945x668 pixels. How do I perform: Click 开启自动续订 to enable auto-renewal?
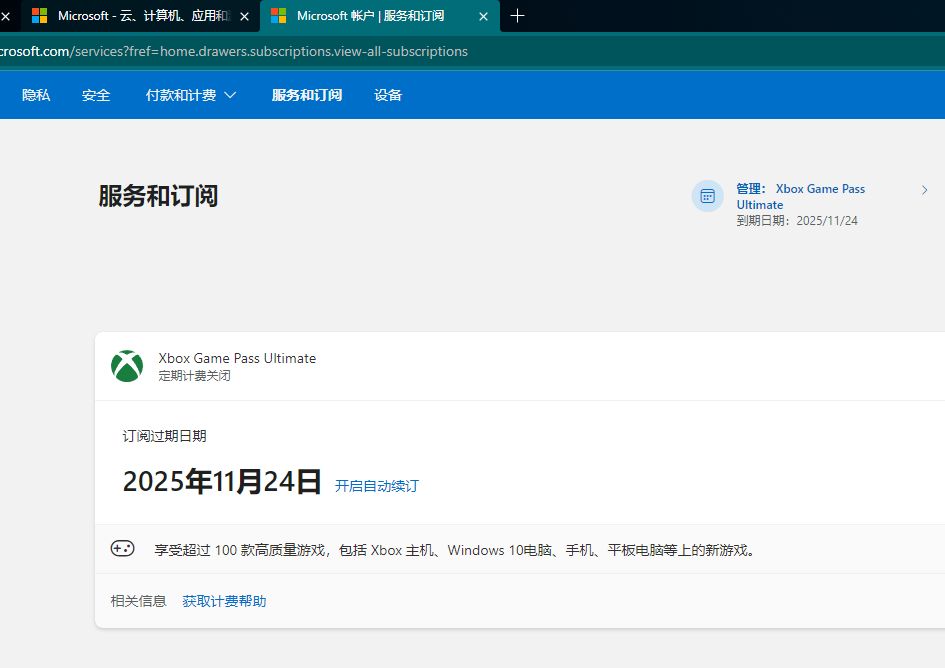[x=375, y=486]
